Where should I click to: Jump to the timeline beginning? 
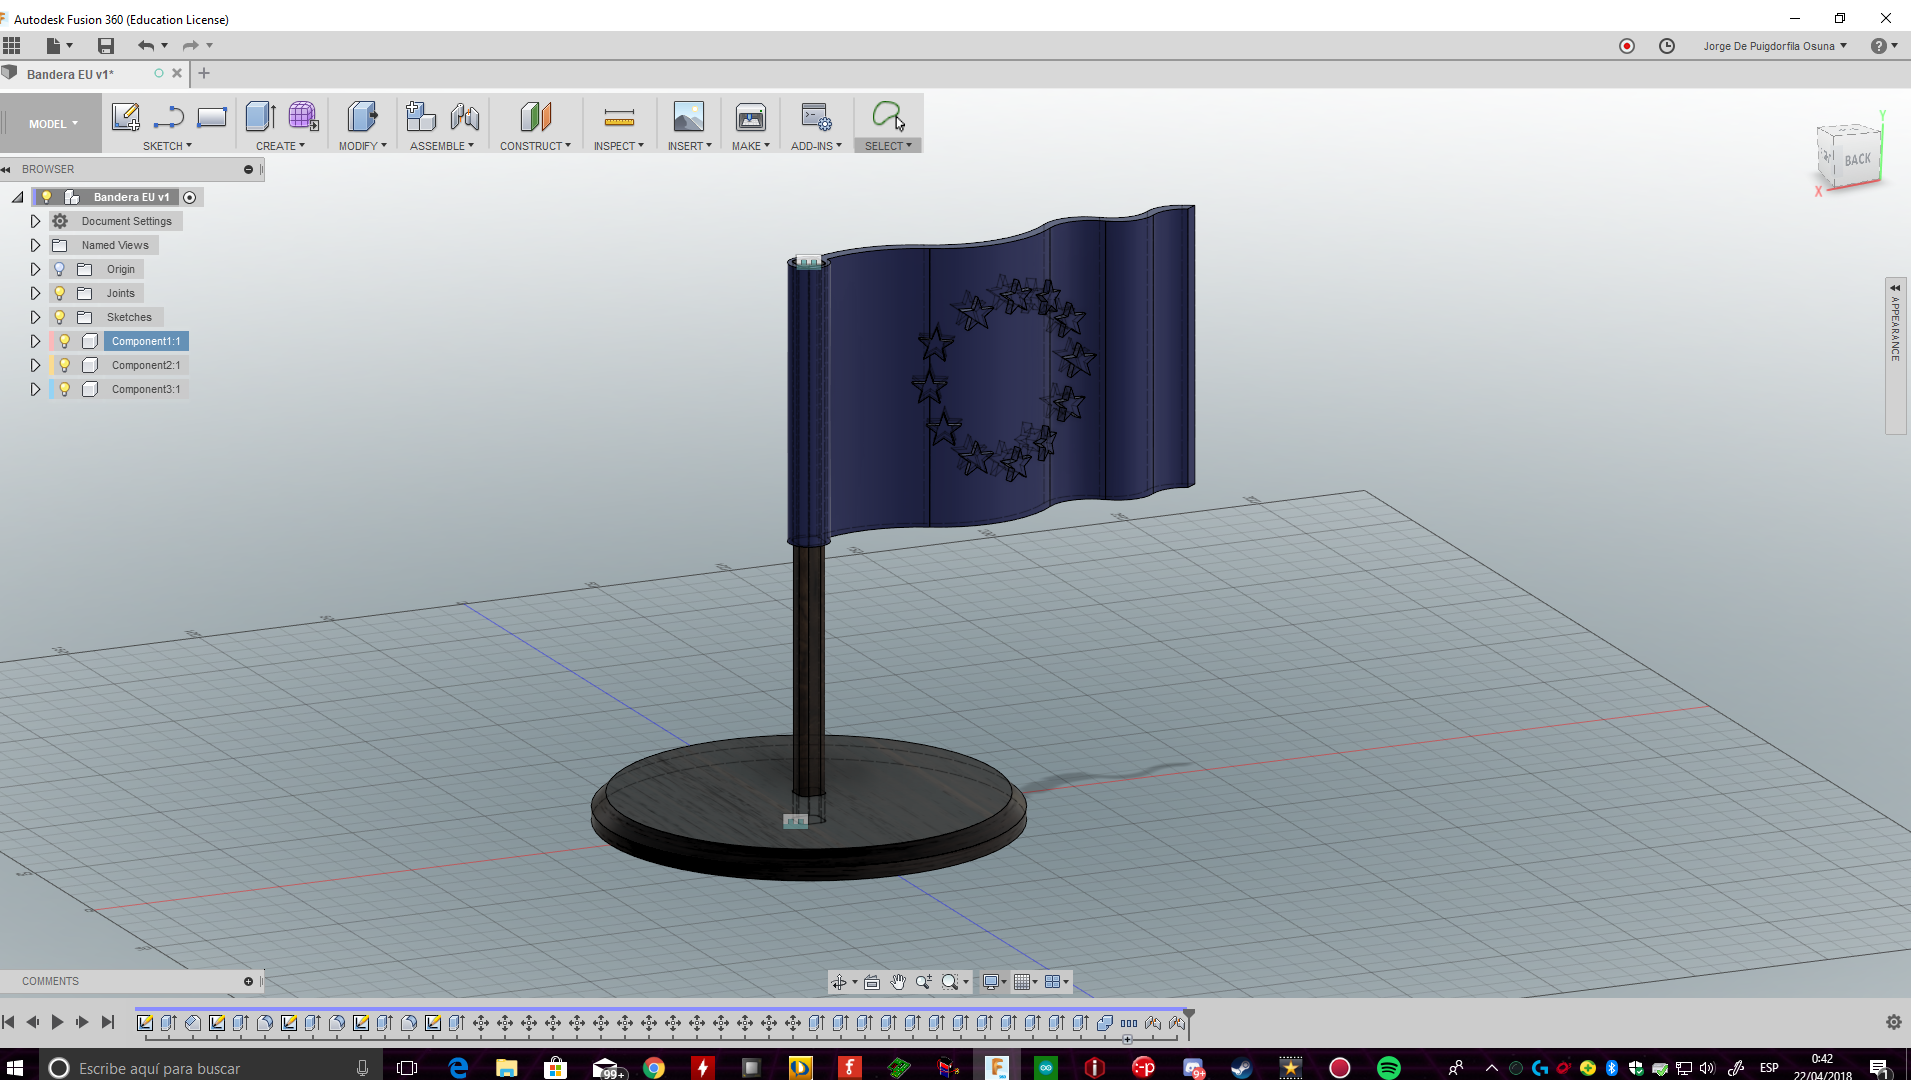(x=9, y=1022)
